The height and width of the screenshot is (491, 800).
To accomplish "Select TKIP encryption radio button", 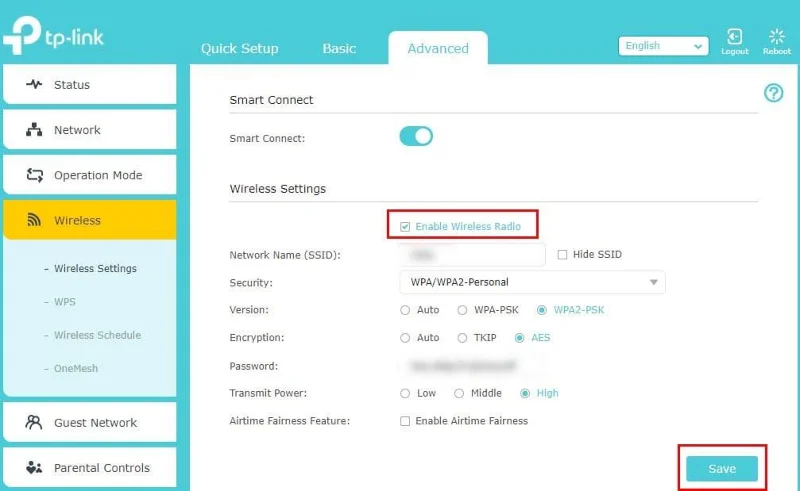I will coord(462,338).
